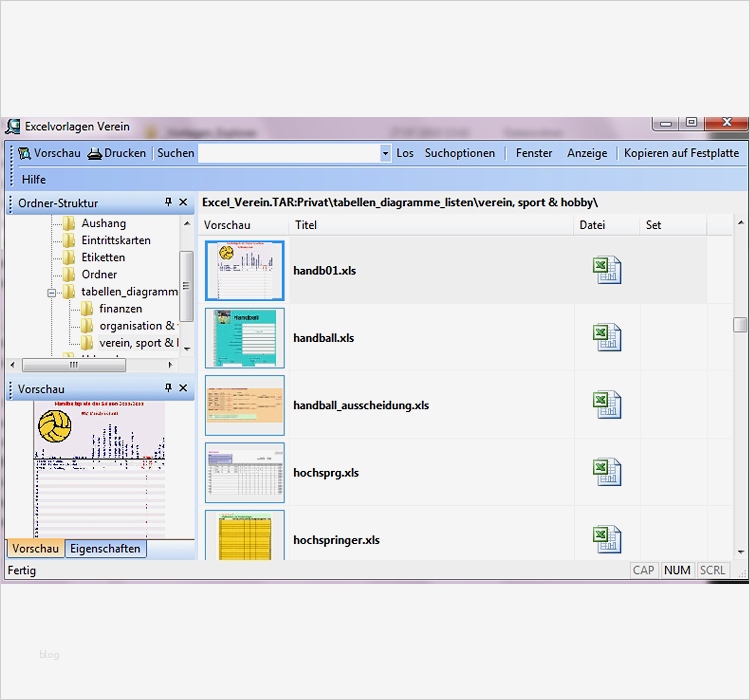Select the Eintrittskarten folder

tap(116, 240)
